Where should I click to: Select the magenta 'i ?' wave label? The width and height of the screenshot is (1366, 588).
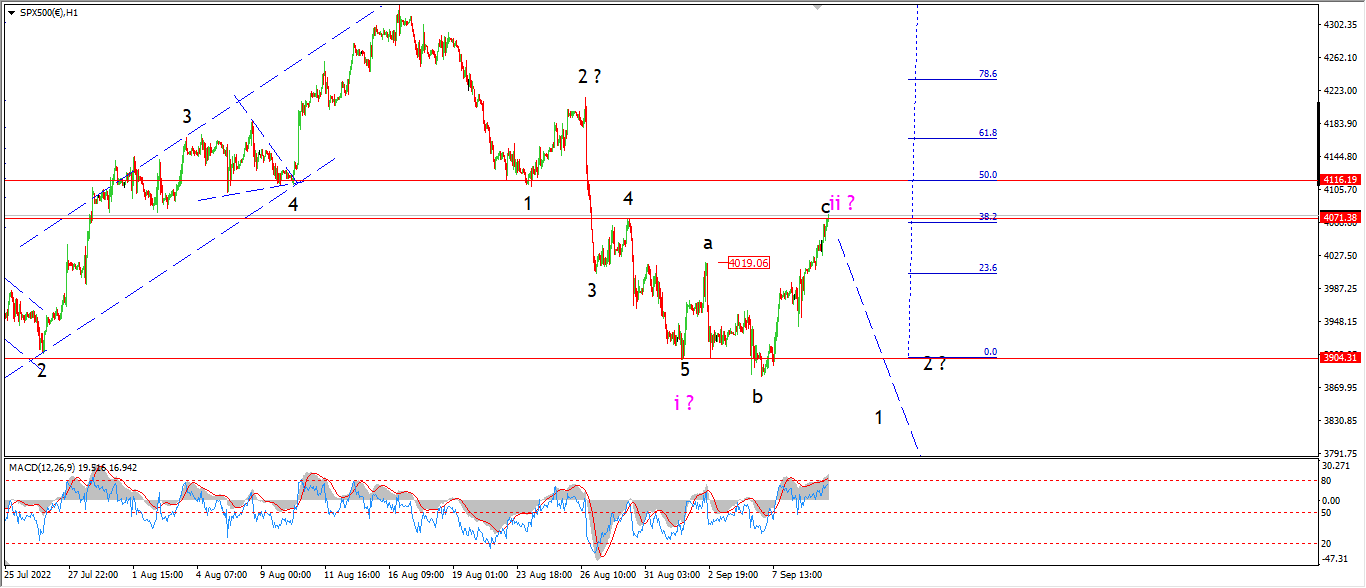click(684, 402)
